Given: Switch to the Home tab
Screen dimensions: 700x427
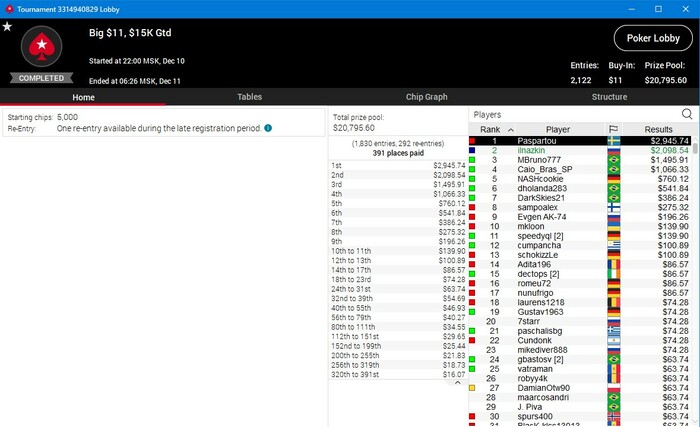Looking at the screenshot, I should (83, 97).
